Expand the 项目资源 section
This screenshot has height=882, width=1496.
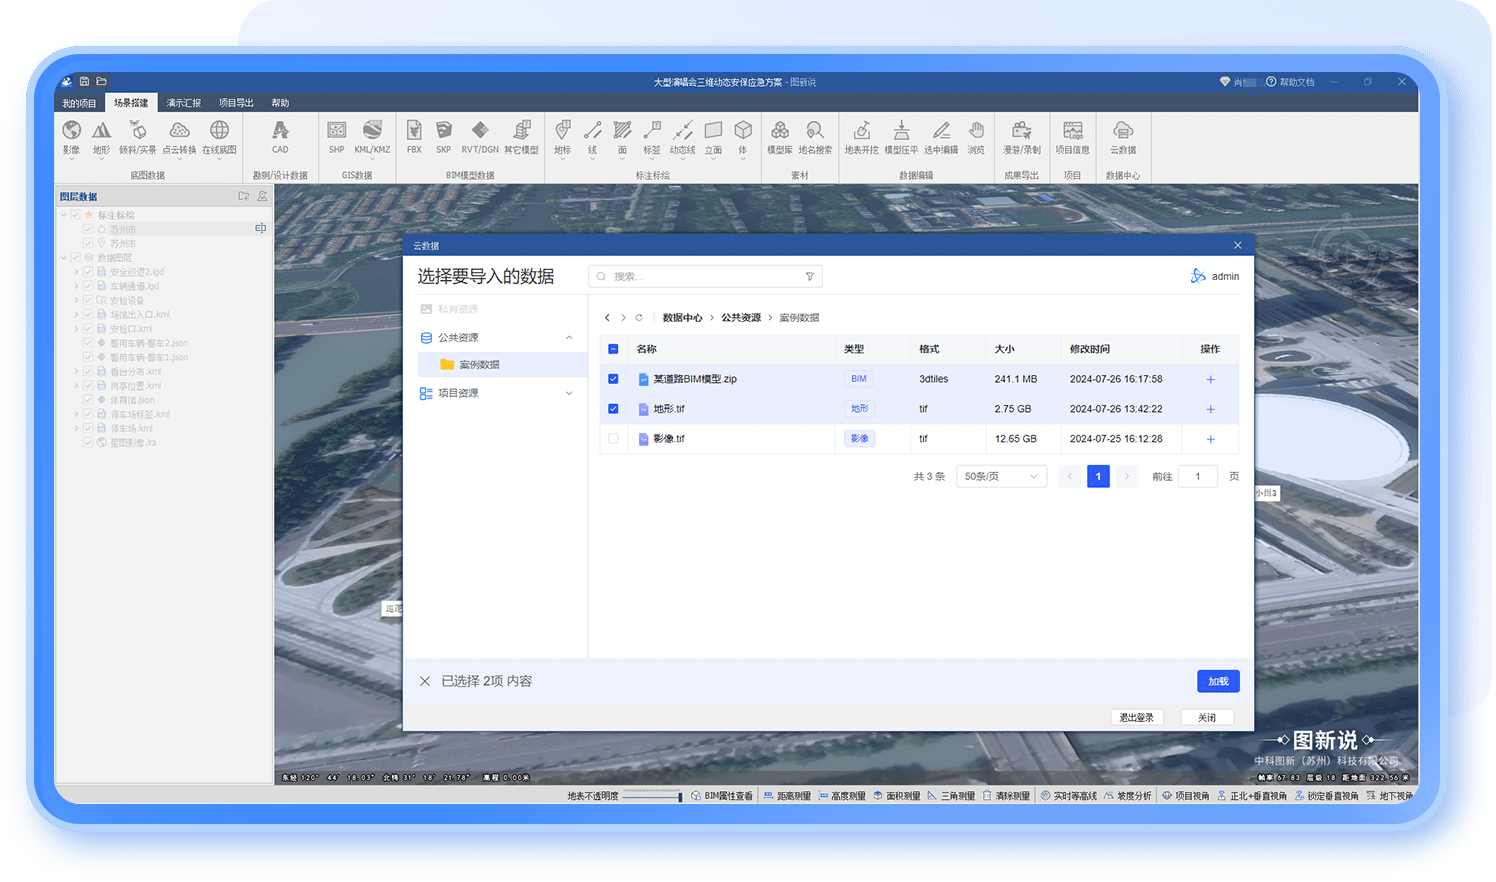click(x=568, y=393)
